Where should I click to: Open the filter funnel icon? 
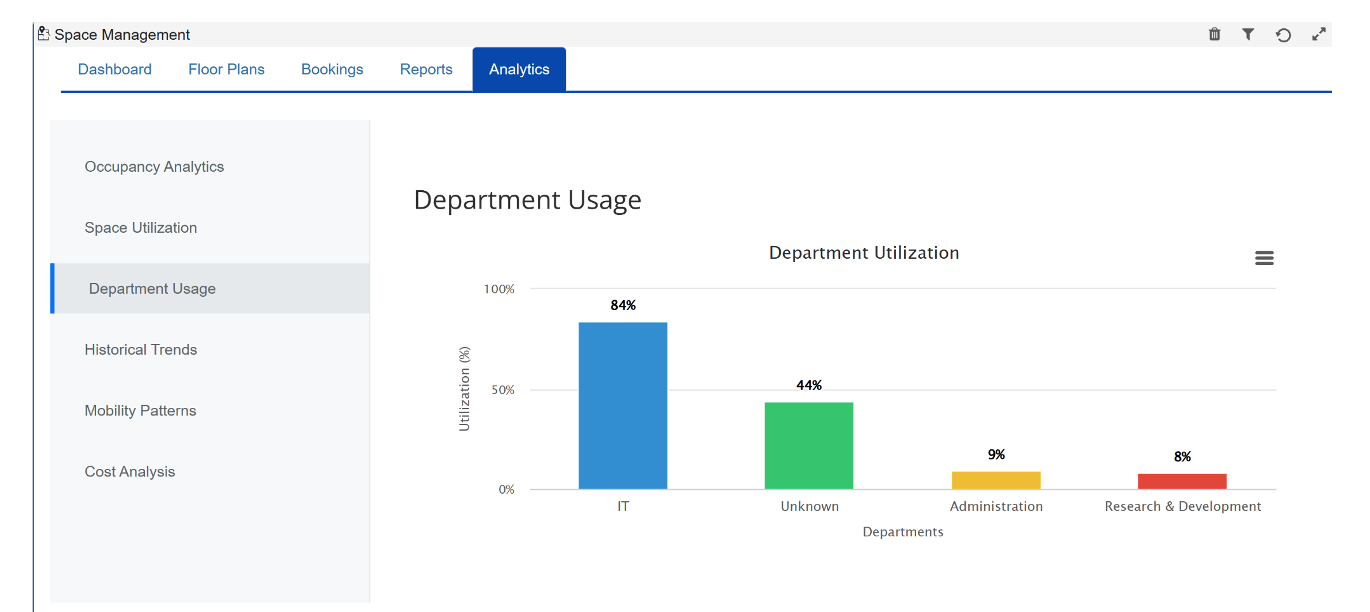(x=1248, y=34)
